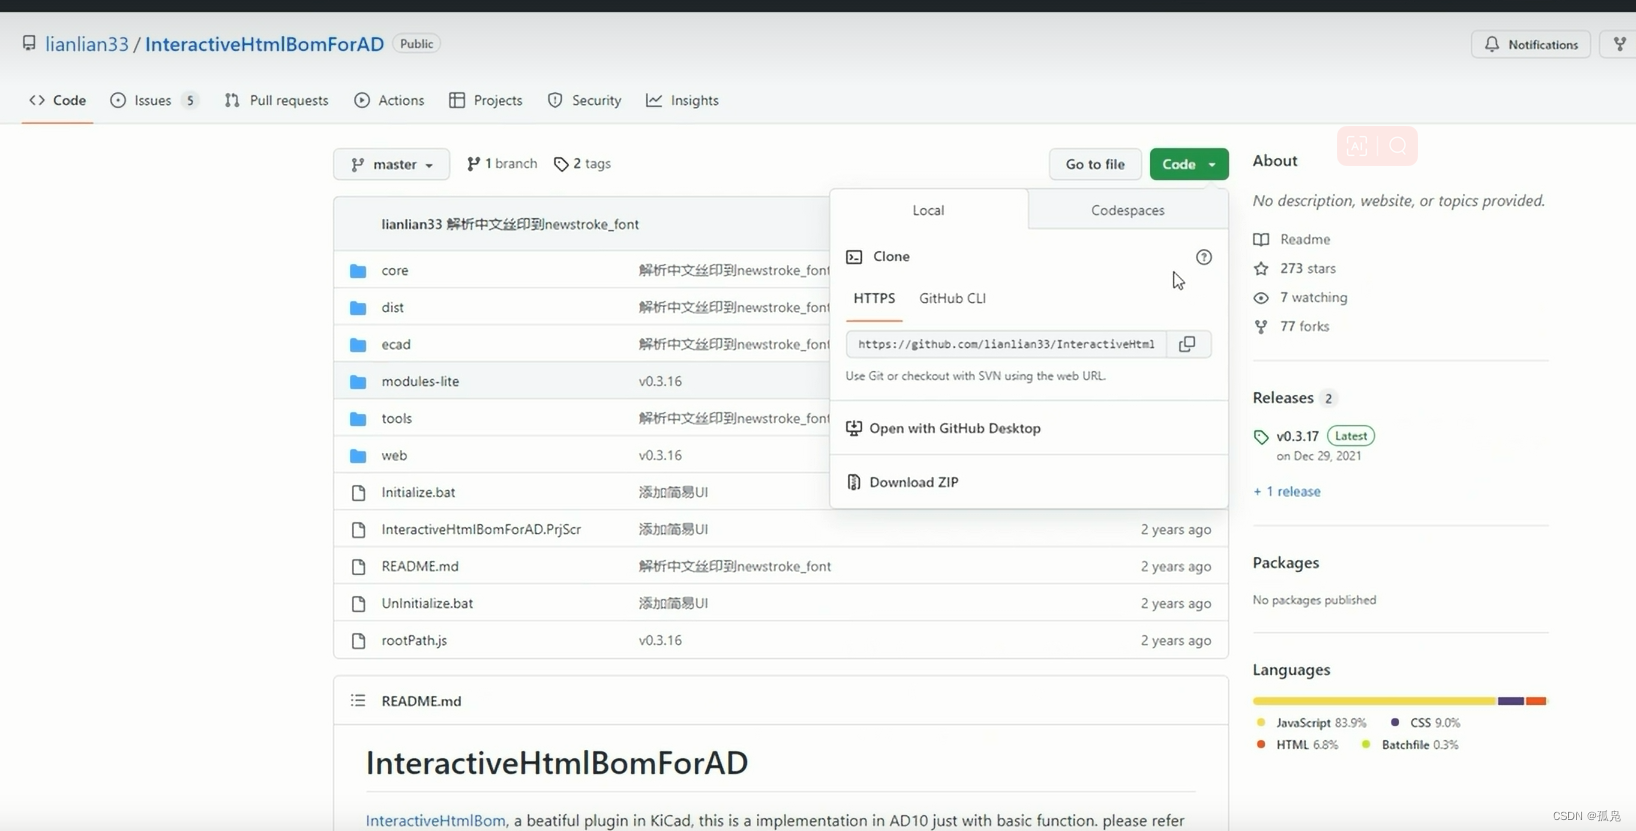View the 1 branch link

[x=502, y=164]
